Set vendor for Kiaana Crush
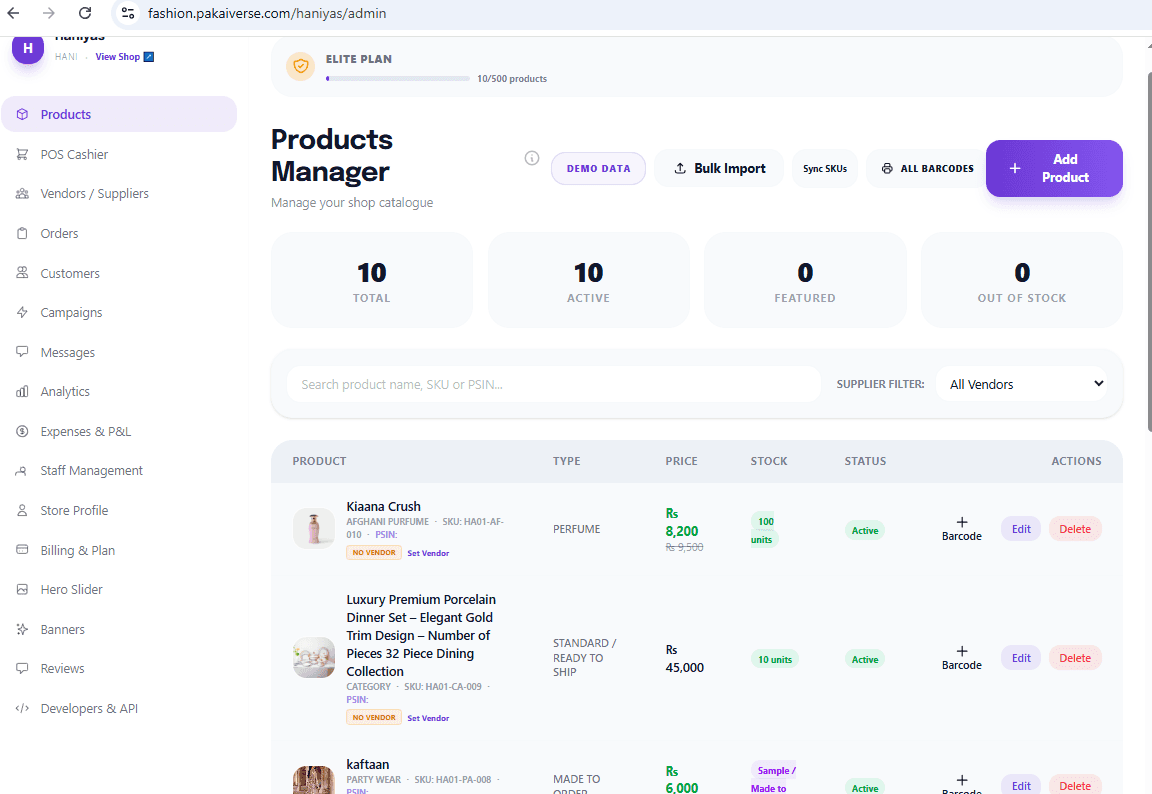The width and height of the screenshot is (1152, 794). (428, 553)
